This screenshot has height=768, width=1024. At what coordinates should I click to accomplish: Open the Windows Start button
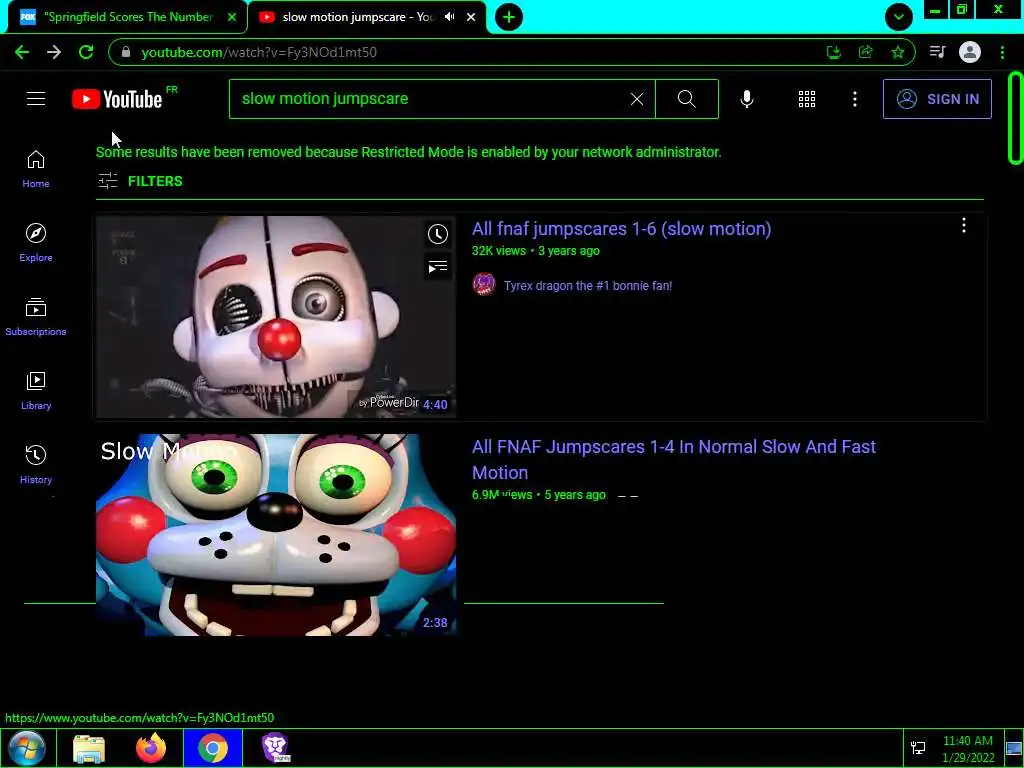pos(27,748)
